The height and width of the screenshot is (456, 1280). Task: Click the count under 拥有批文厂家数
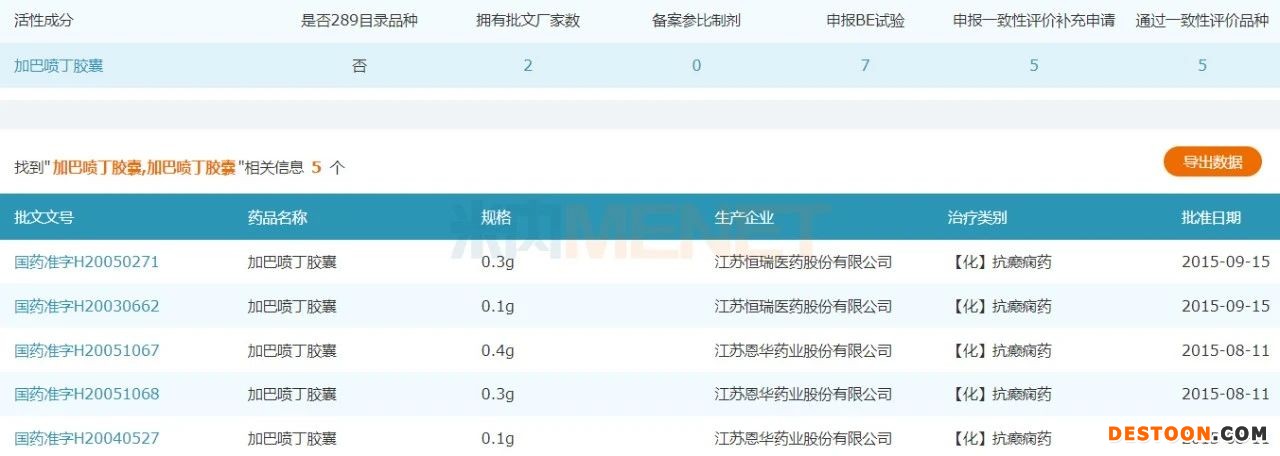click(528, 66)
